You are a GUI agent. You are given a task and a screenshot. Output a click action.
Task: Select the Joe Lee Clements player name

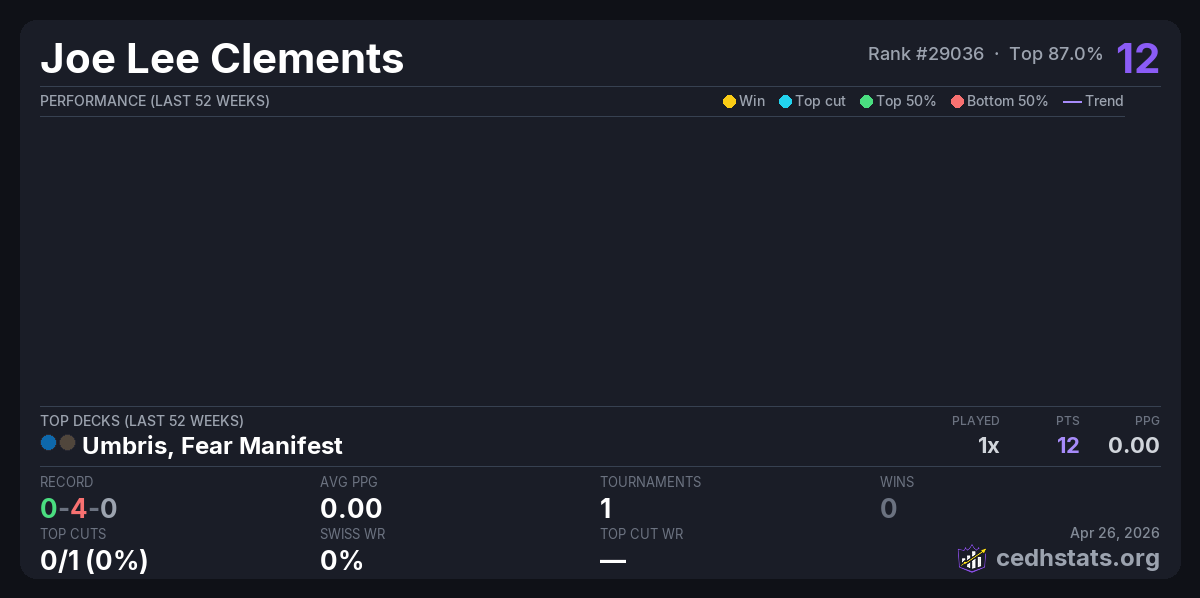coord(222,59)
